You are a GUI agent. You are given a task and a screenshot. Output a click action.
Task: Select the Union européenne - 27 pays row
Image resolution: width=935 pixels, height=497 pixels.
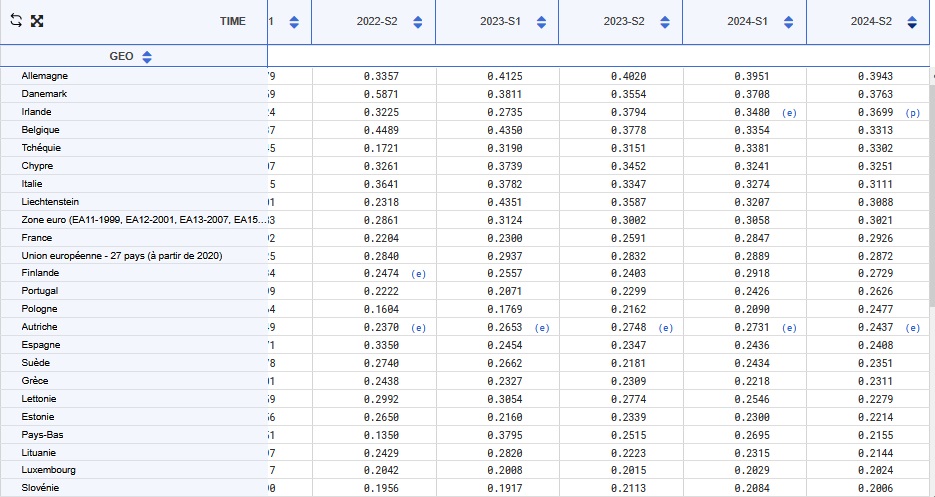[x=122, y=255]
